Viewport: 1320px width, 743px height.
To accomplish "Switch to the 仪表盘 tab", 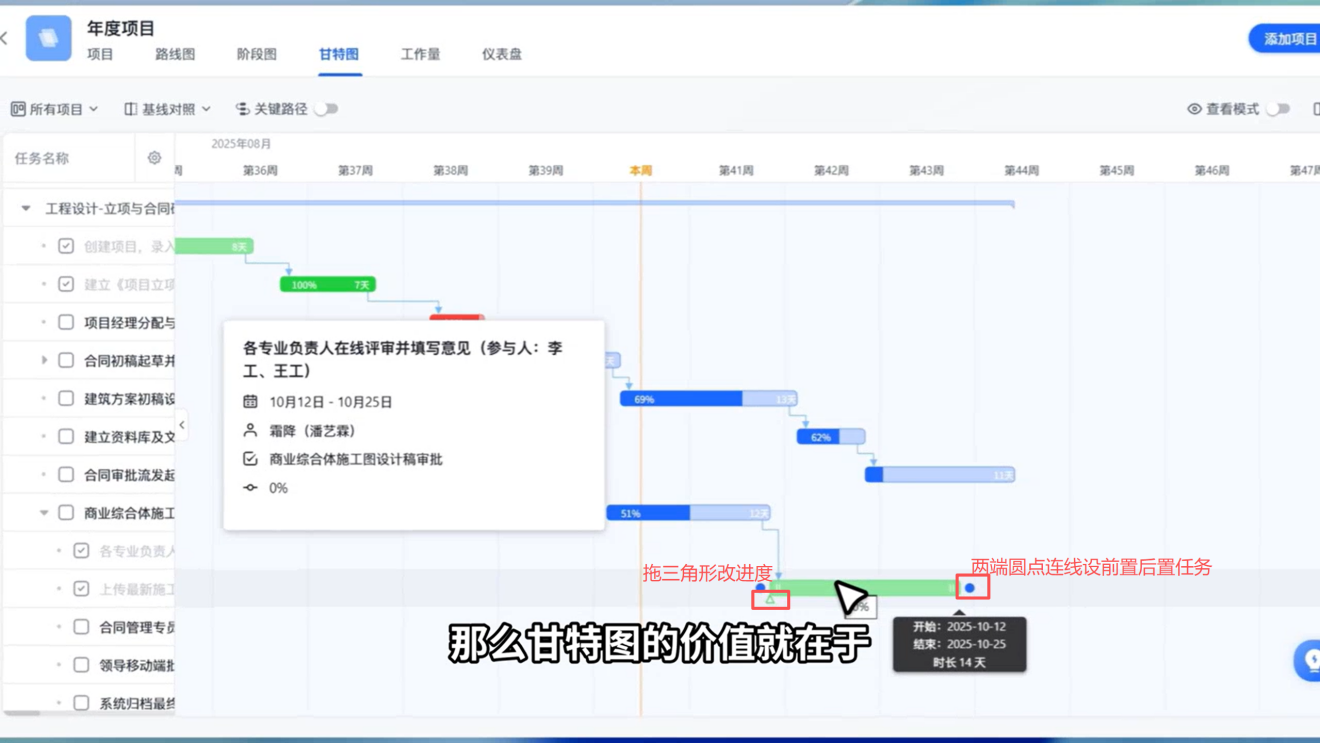I will 502,54.
